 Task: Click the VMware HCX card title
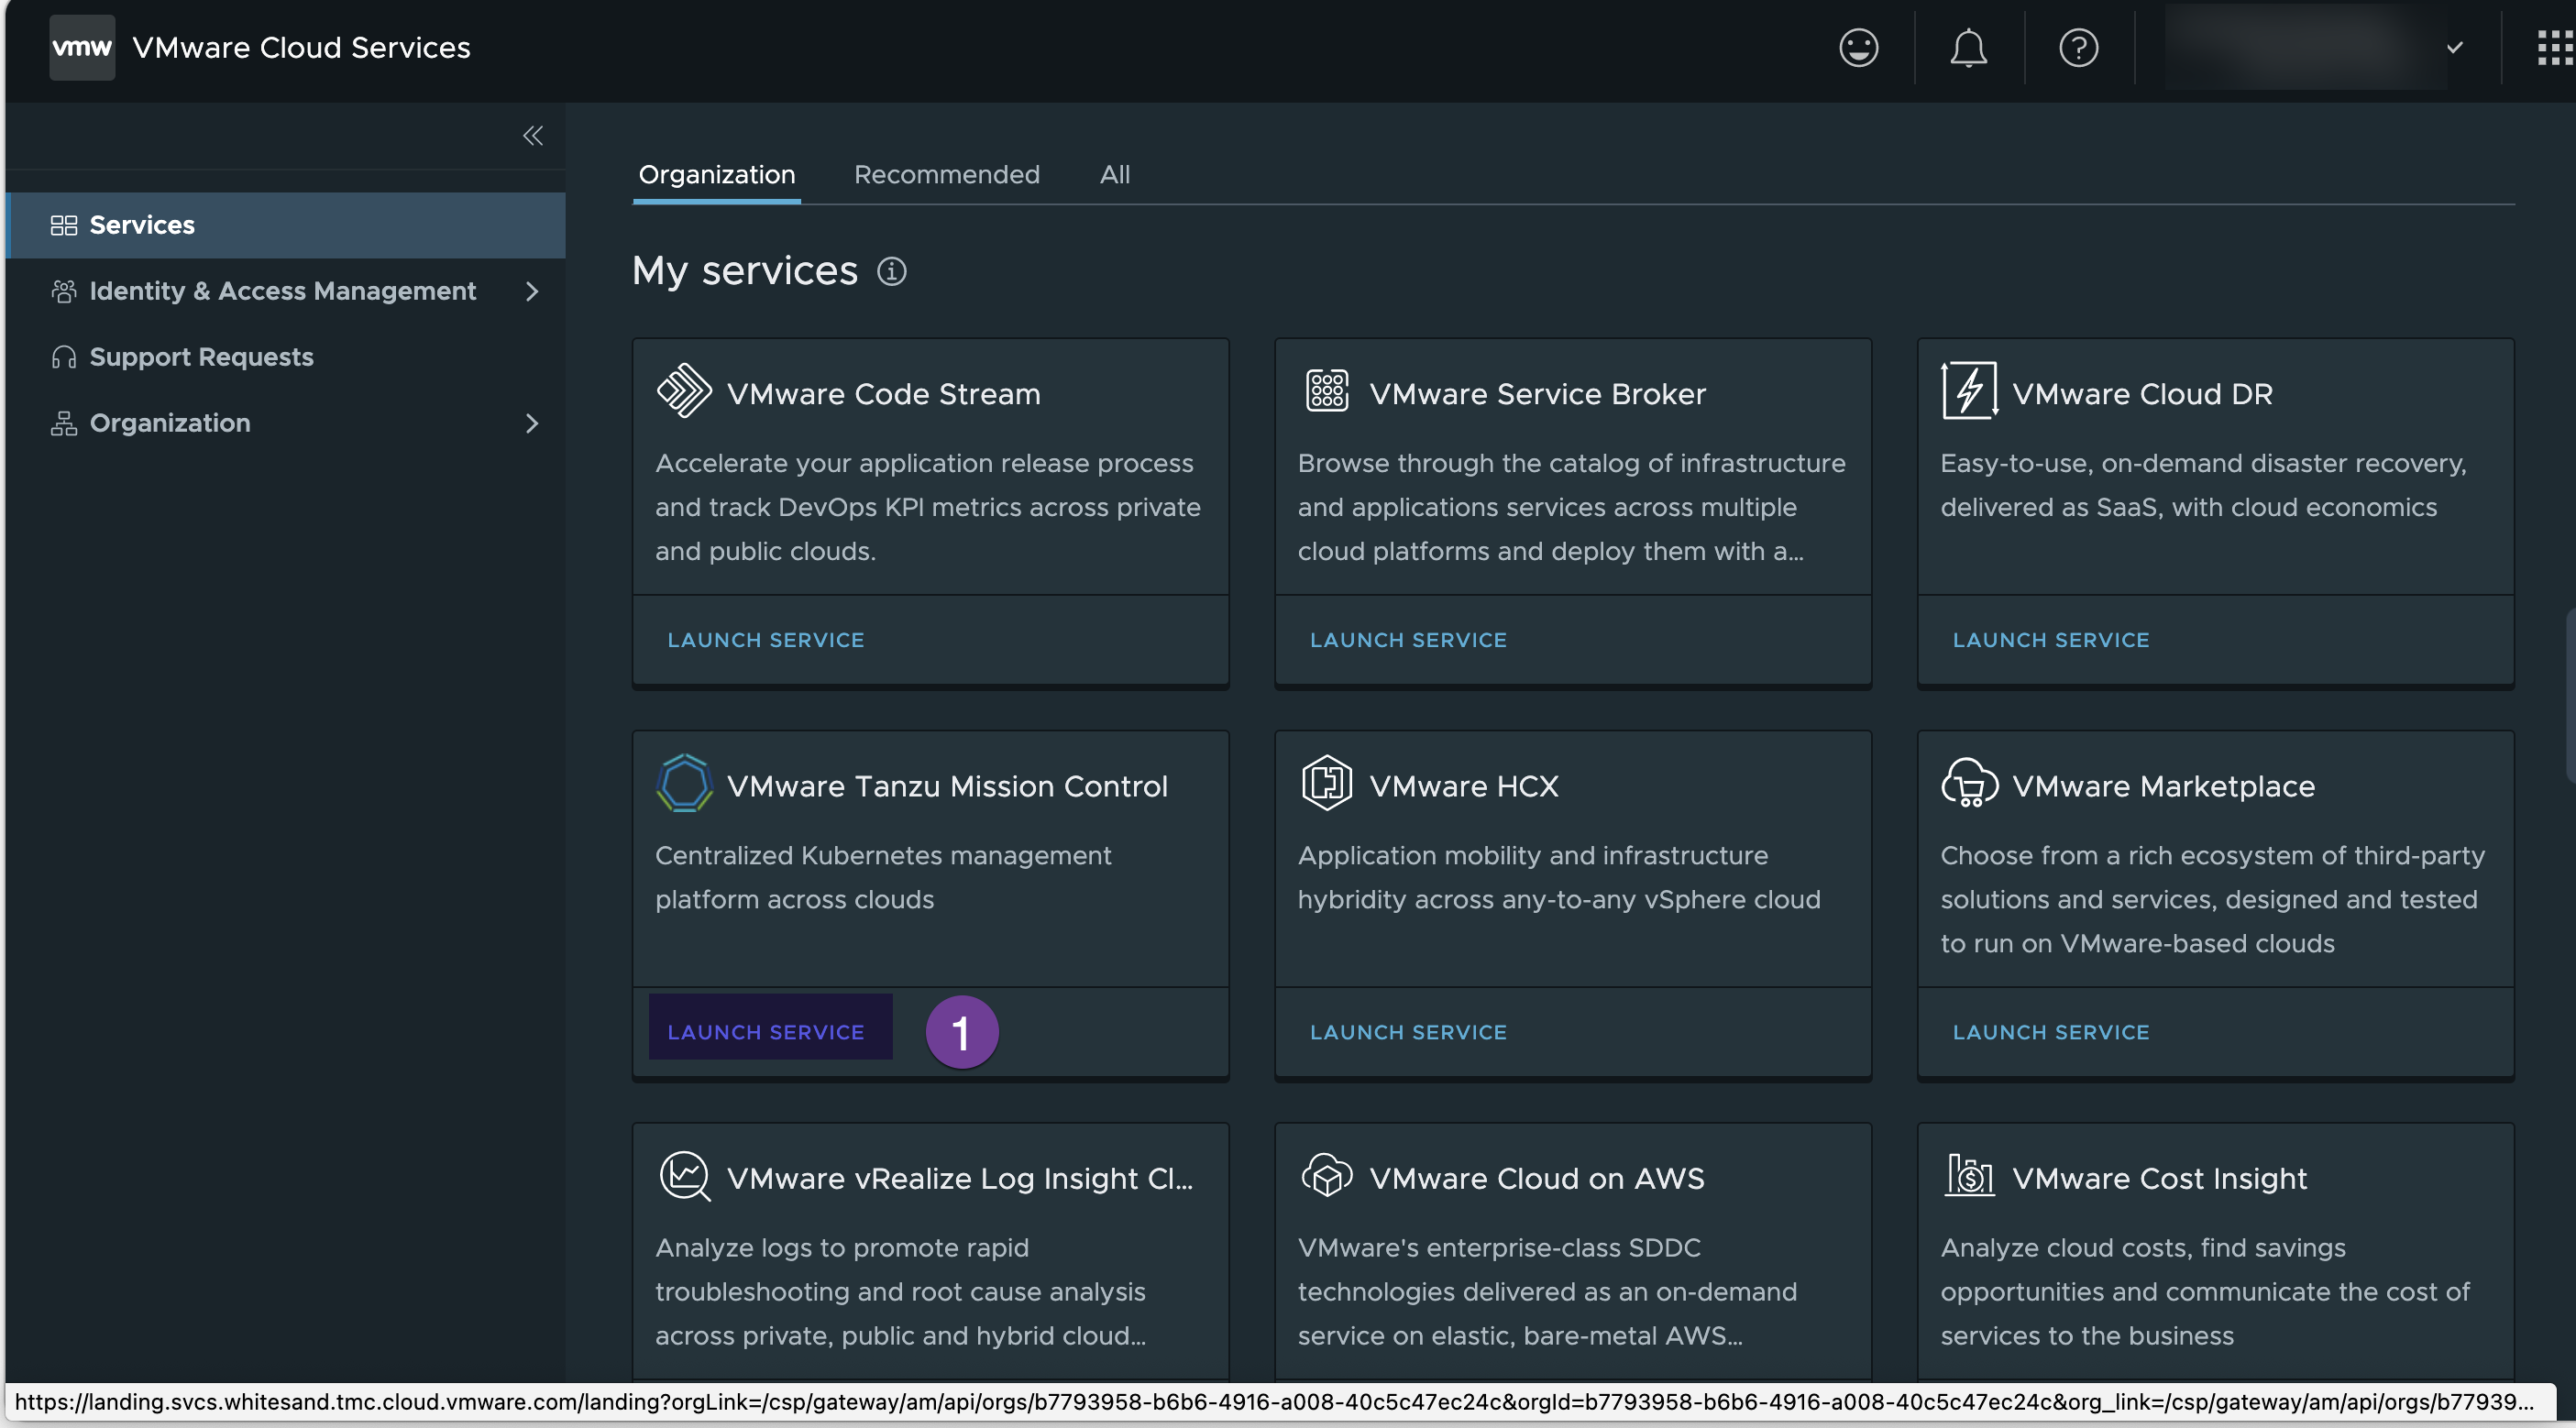[1464, 786]
